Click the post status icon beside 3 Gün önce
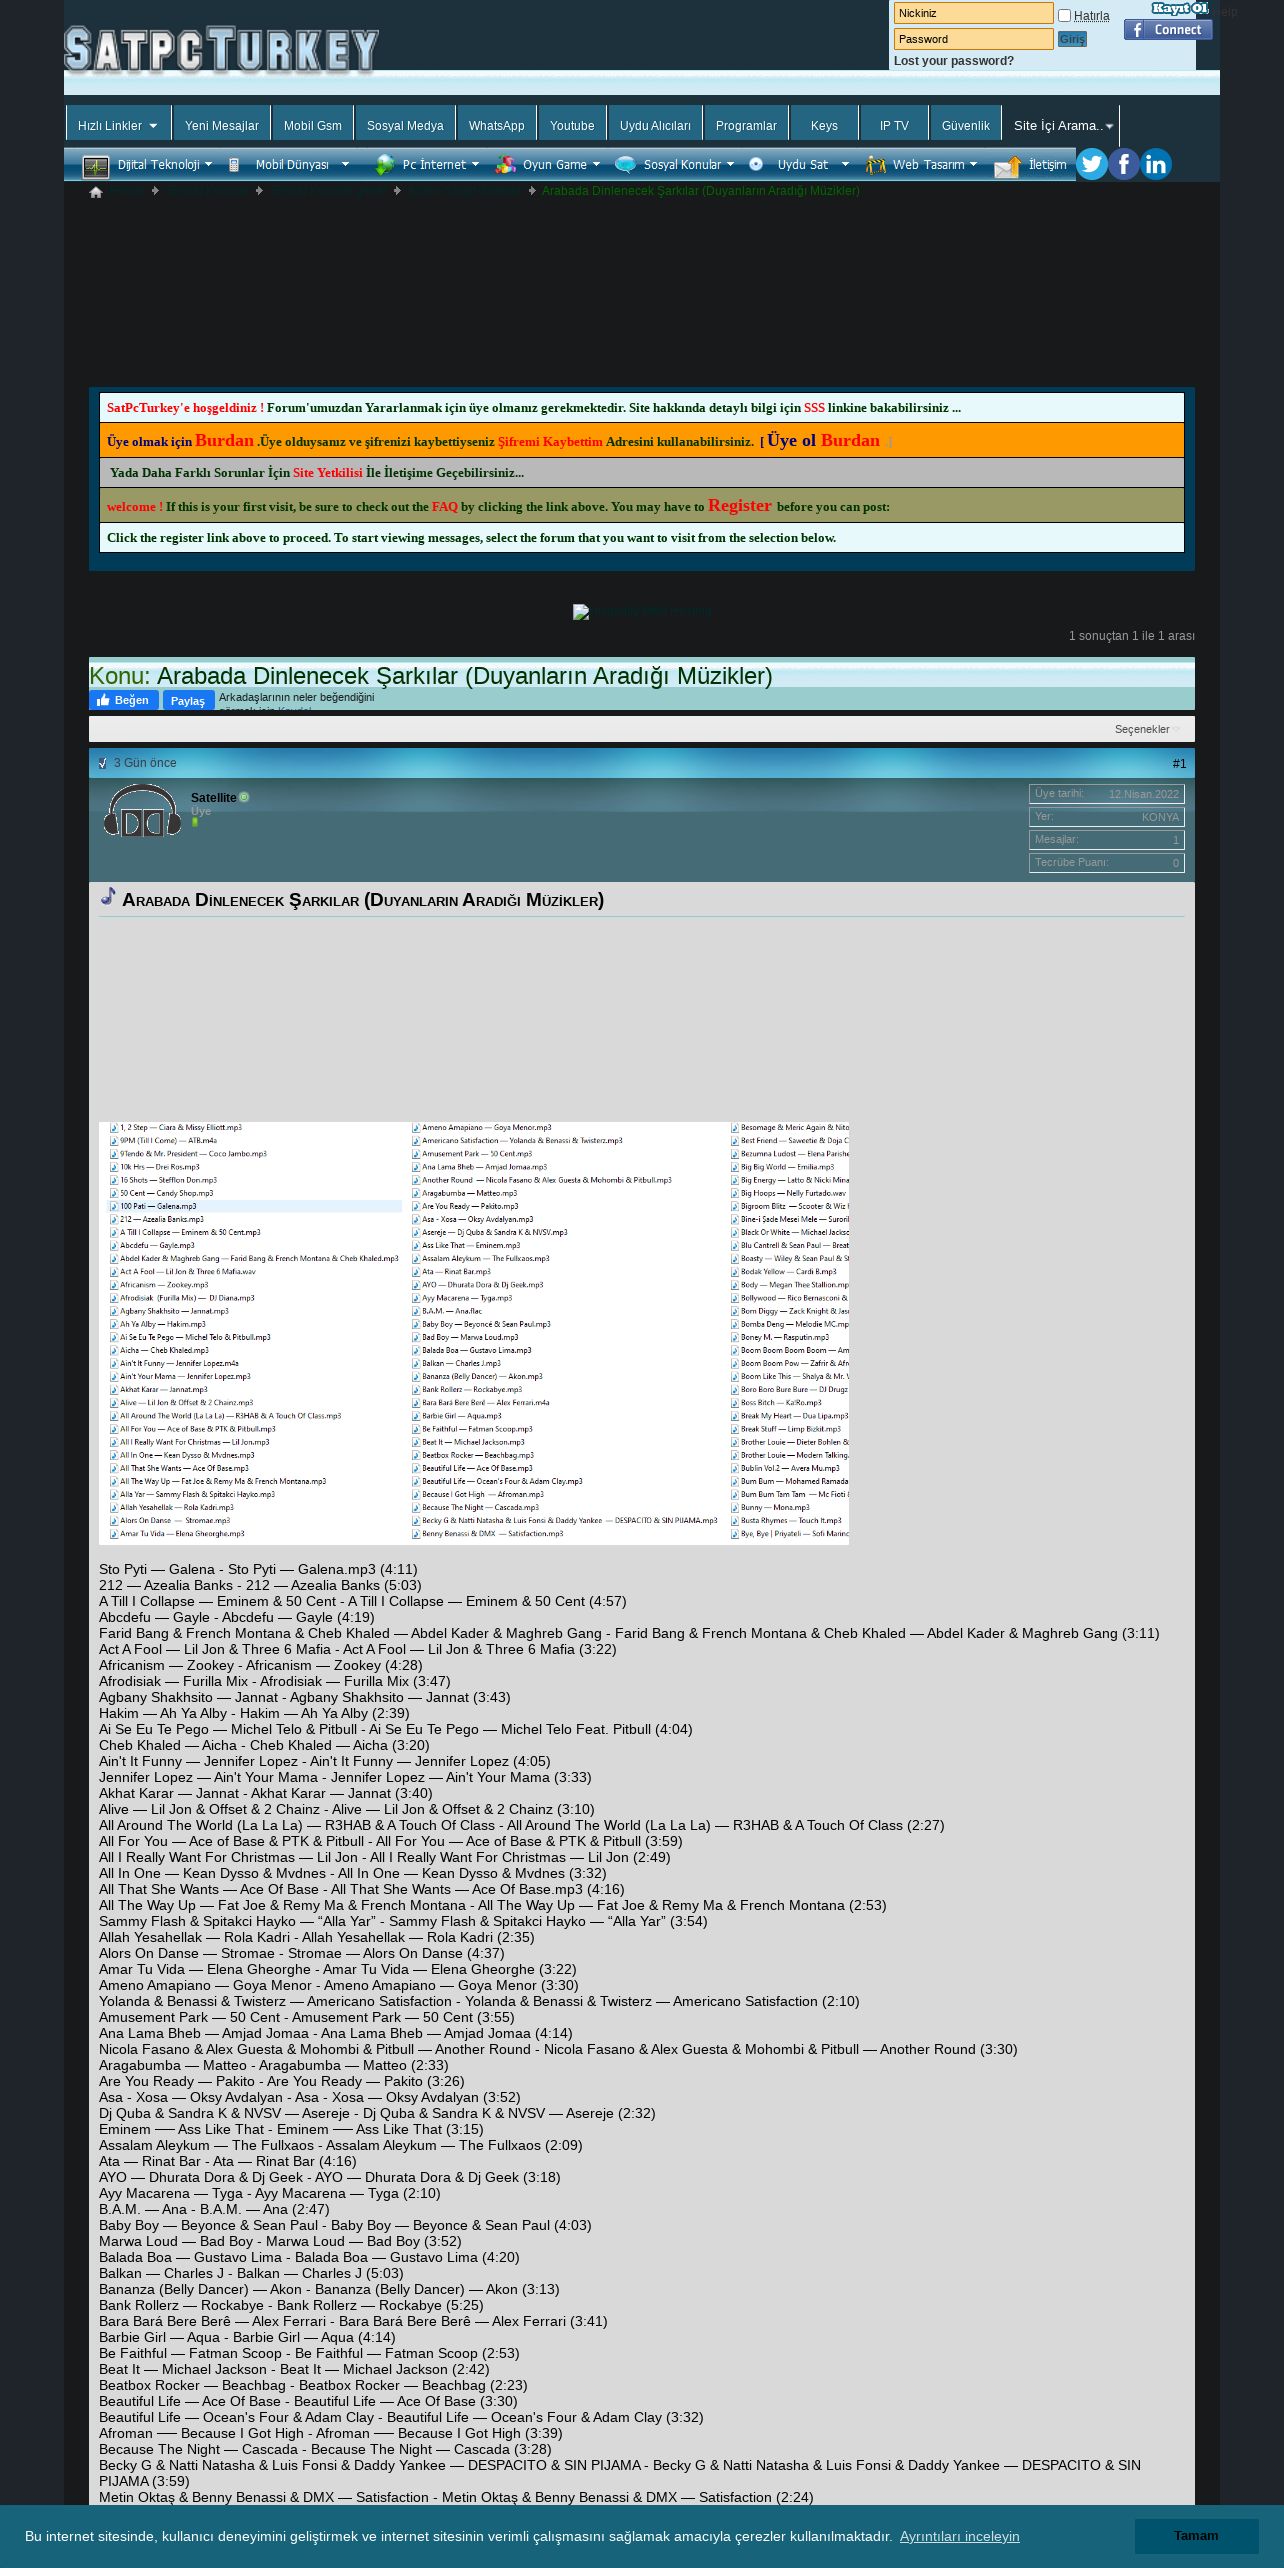1284x2568 pixels. tap(102, 763)
